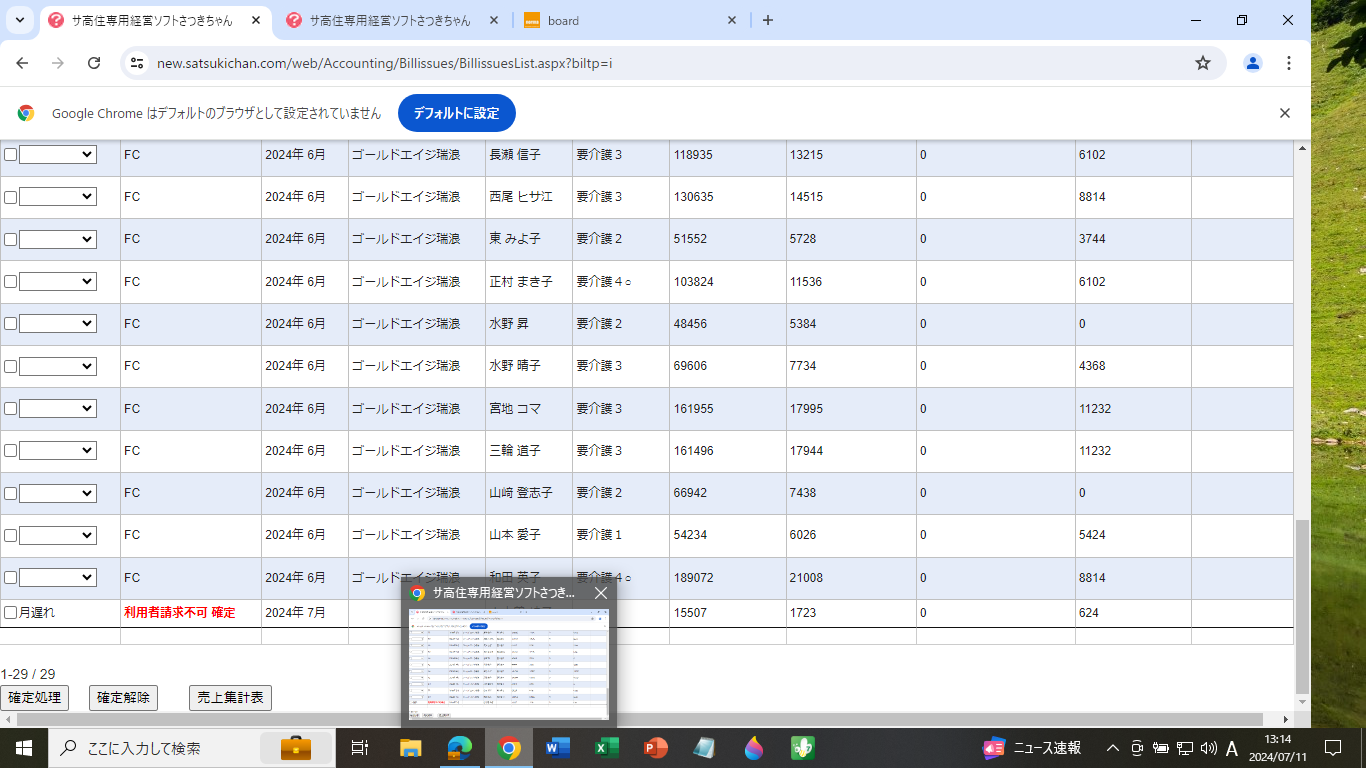1366x768 pixels.
Task: Expand the dropdown in 西尾 ヒサエ row
Action: (58, 197)
